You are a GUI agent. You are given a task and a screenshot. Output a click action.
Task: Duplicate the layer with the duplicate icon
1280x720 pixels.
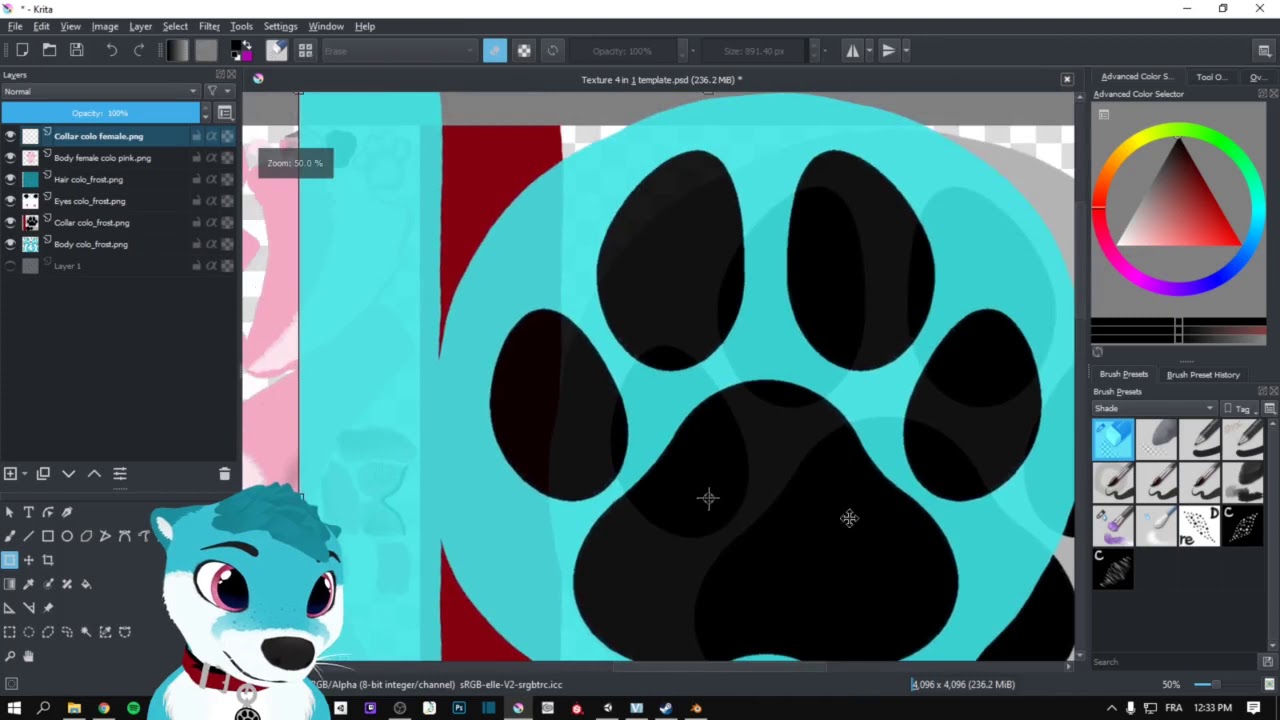(43, 474)
